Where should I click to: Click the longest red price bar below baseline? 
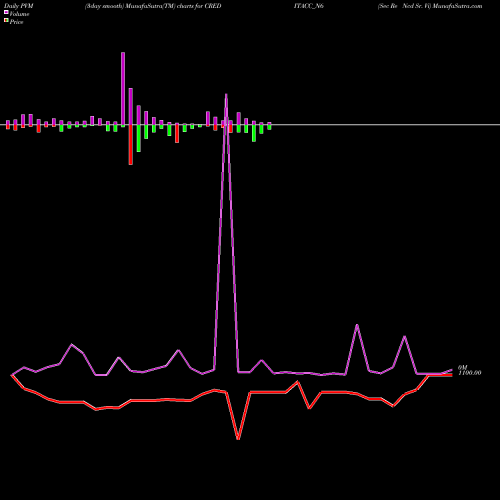131,144
